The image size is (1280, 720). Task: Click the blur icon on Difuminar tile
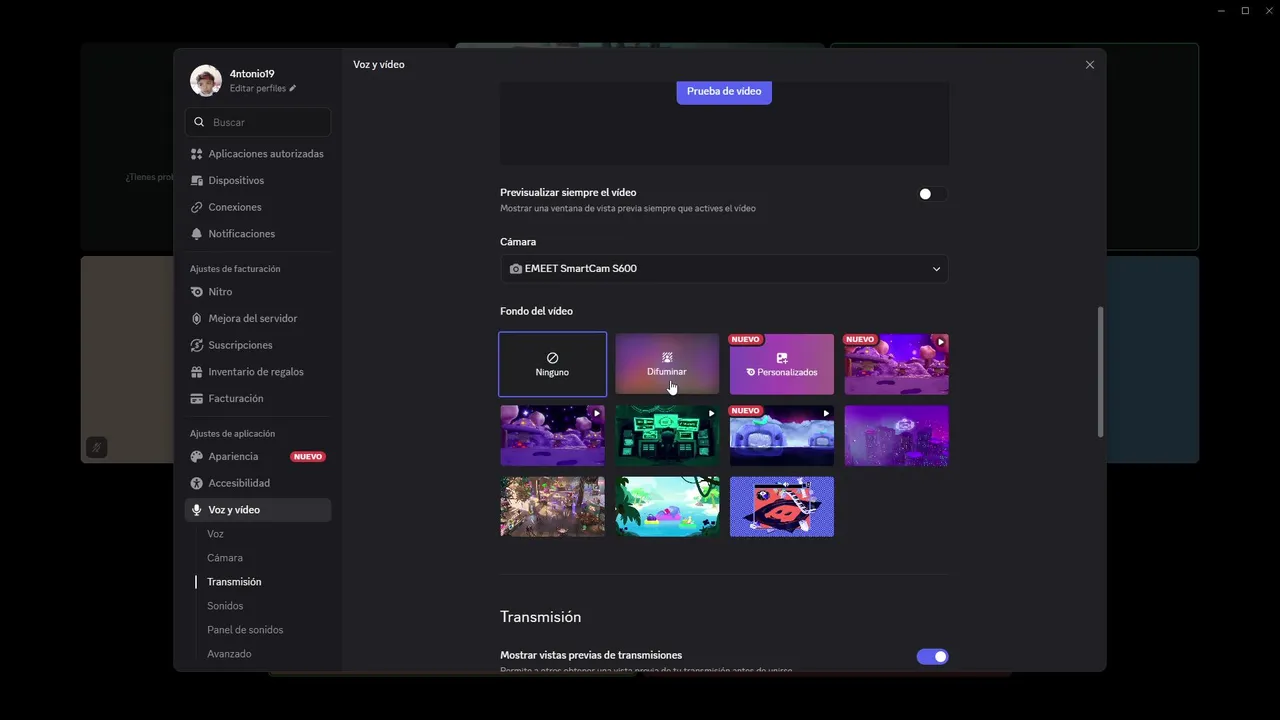(x=667, y=358)
